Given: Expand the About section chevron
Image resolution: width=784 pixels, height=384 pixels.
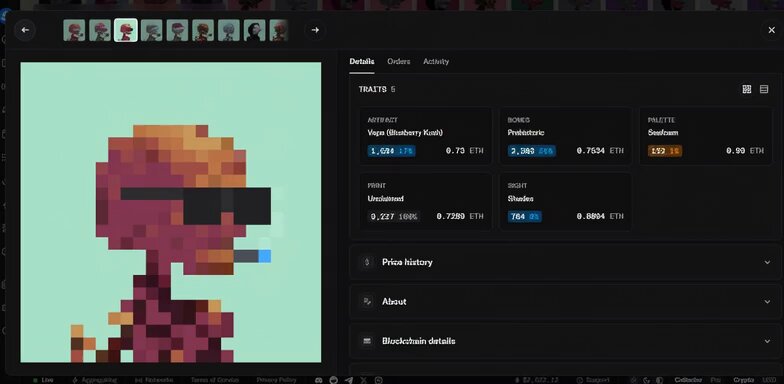Looking at the screenshot, I should point(767,302).
